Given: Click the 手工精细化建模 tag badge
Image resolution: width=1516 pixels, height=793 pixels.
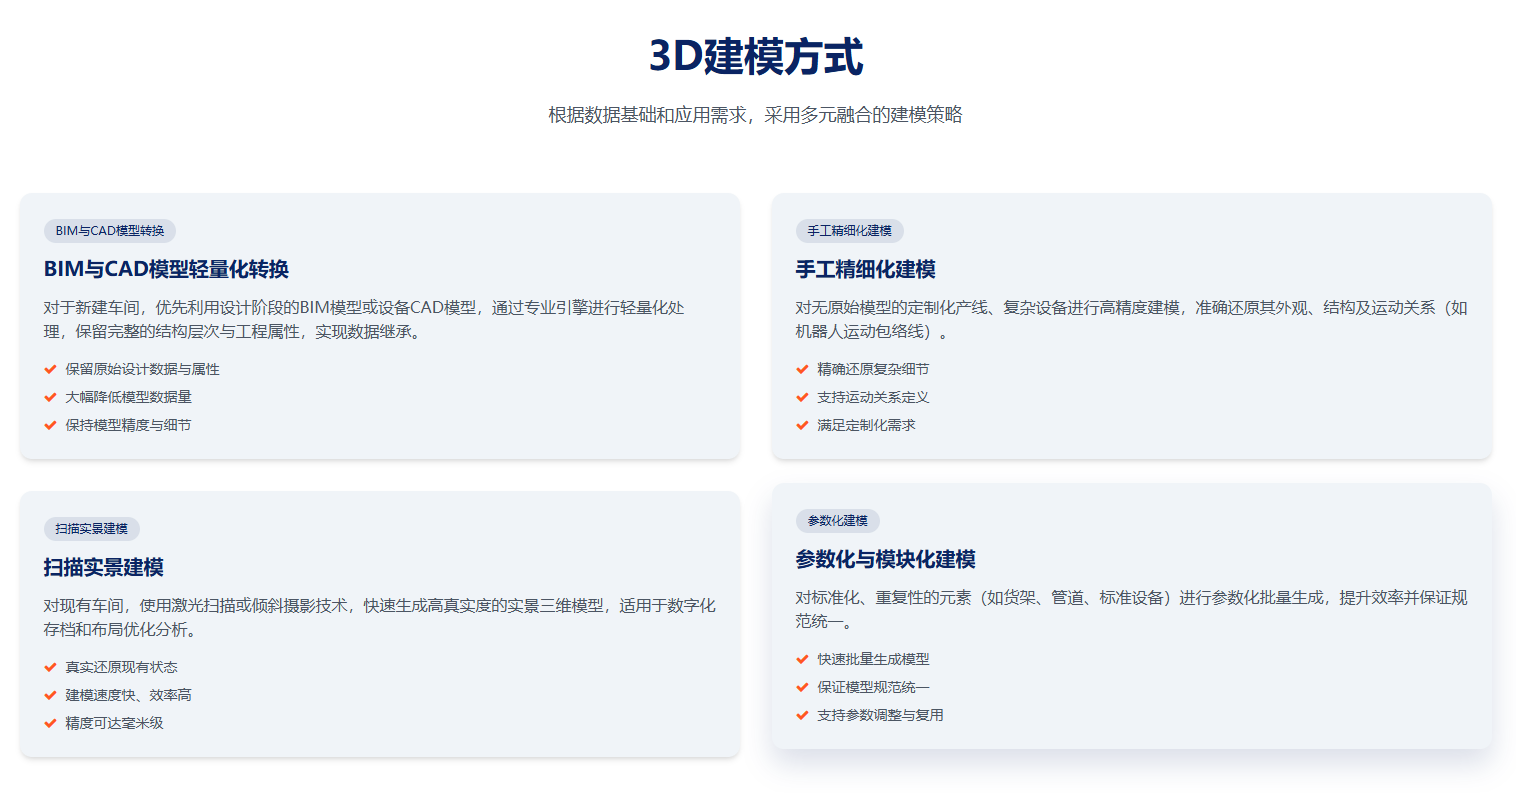Looking at the screenshot, I should click(x=850, y=231).
